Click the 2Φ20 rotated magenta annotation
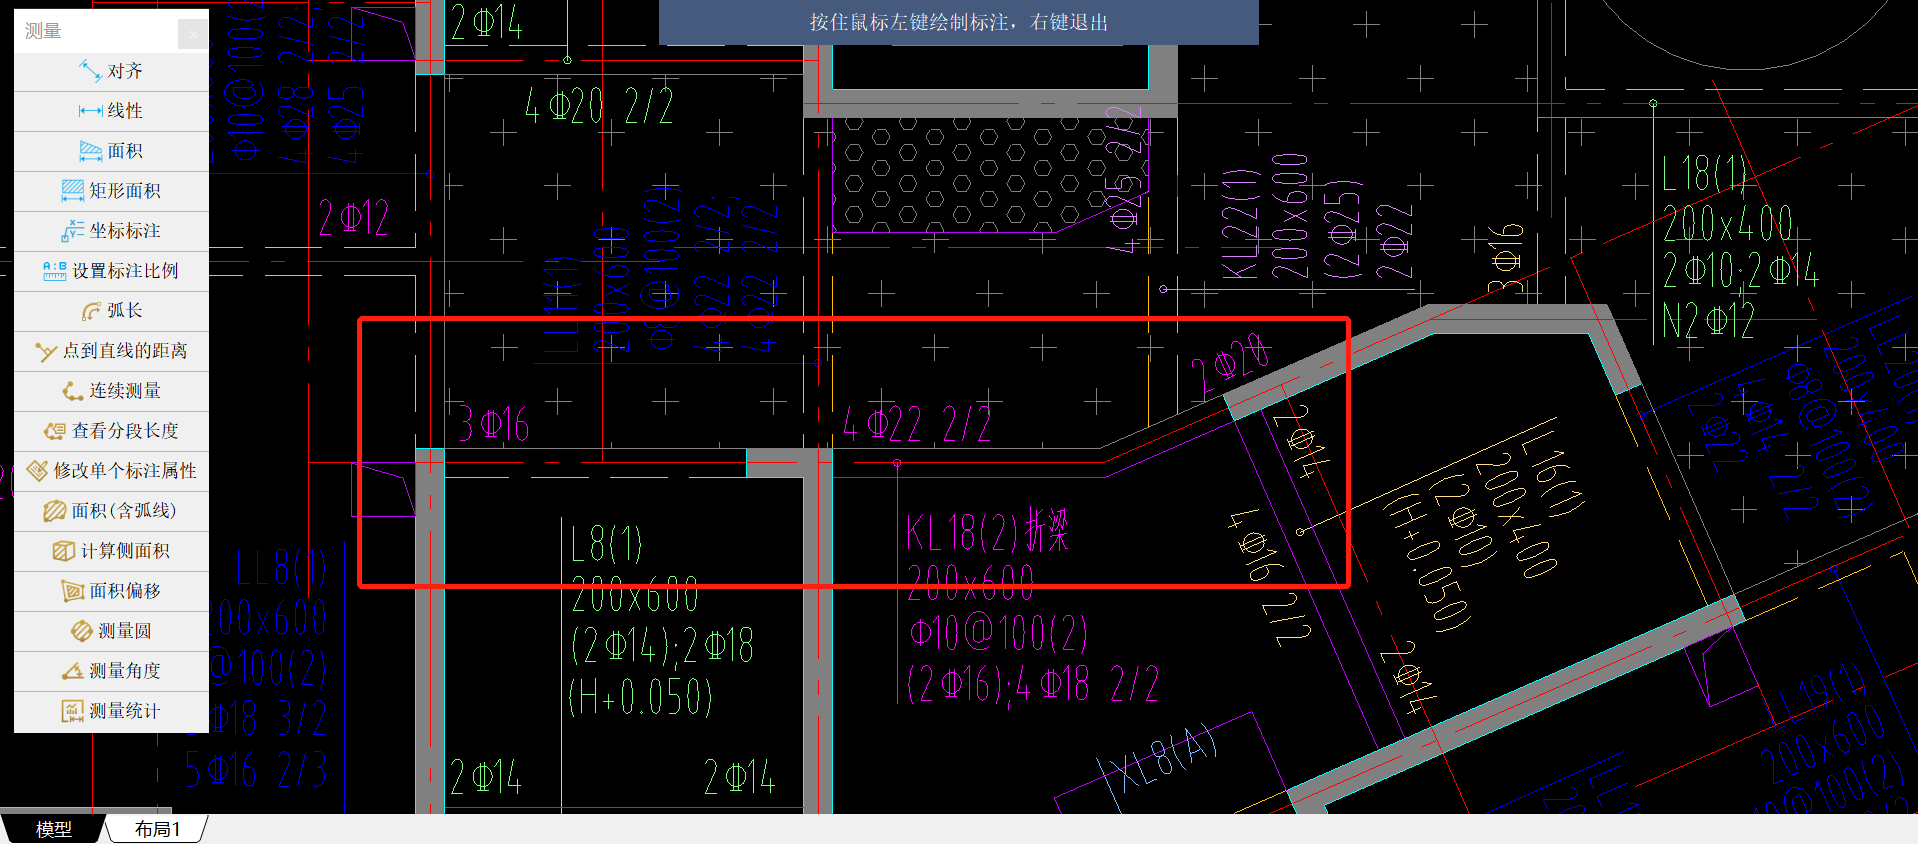This screenshot has height=844, width=1918. click(x=1232, y=362)
